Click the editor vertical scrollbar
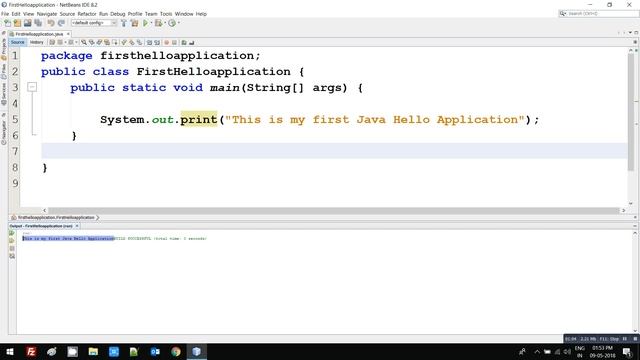 (631, 112)
